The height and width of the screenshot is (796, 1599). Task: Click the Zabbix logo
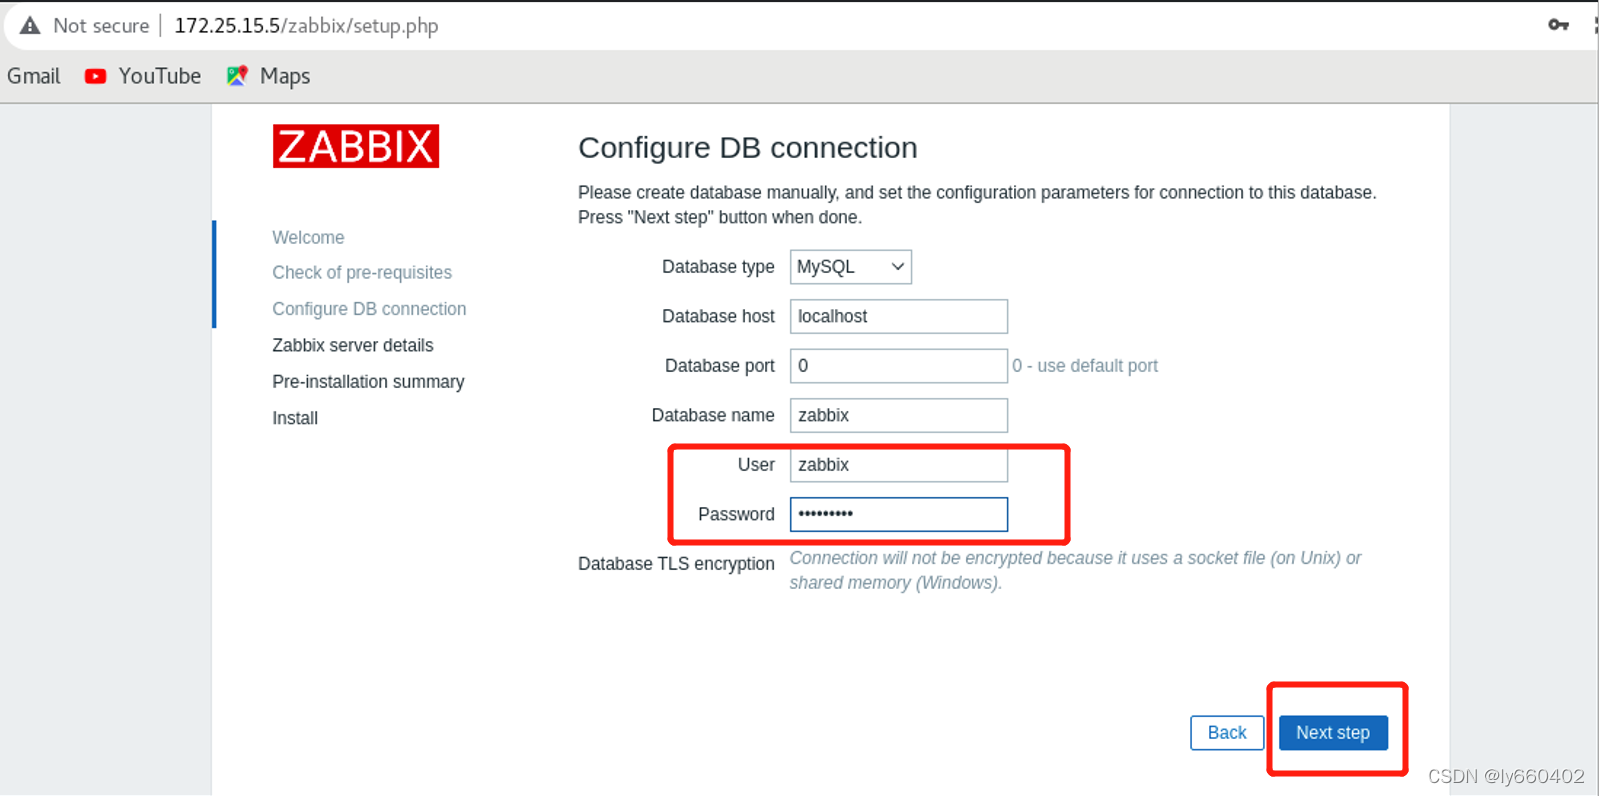coord(356,146)
